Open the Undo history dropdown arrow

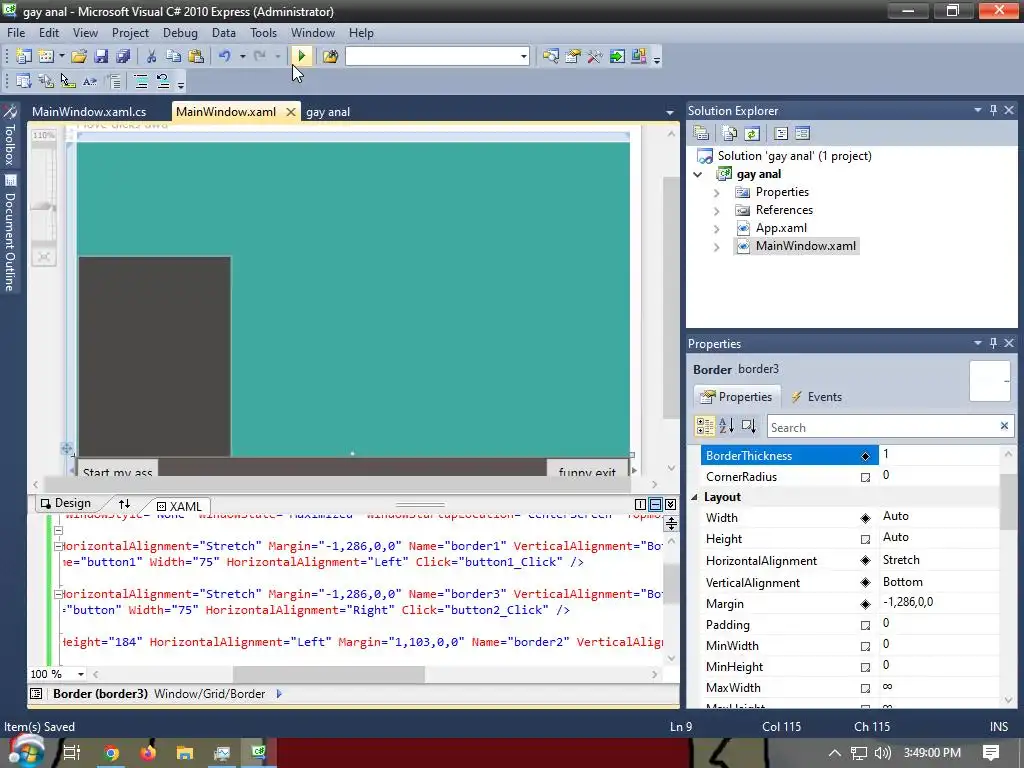[242, 56]
